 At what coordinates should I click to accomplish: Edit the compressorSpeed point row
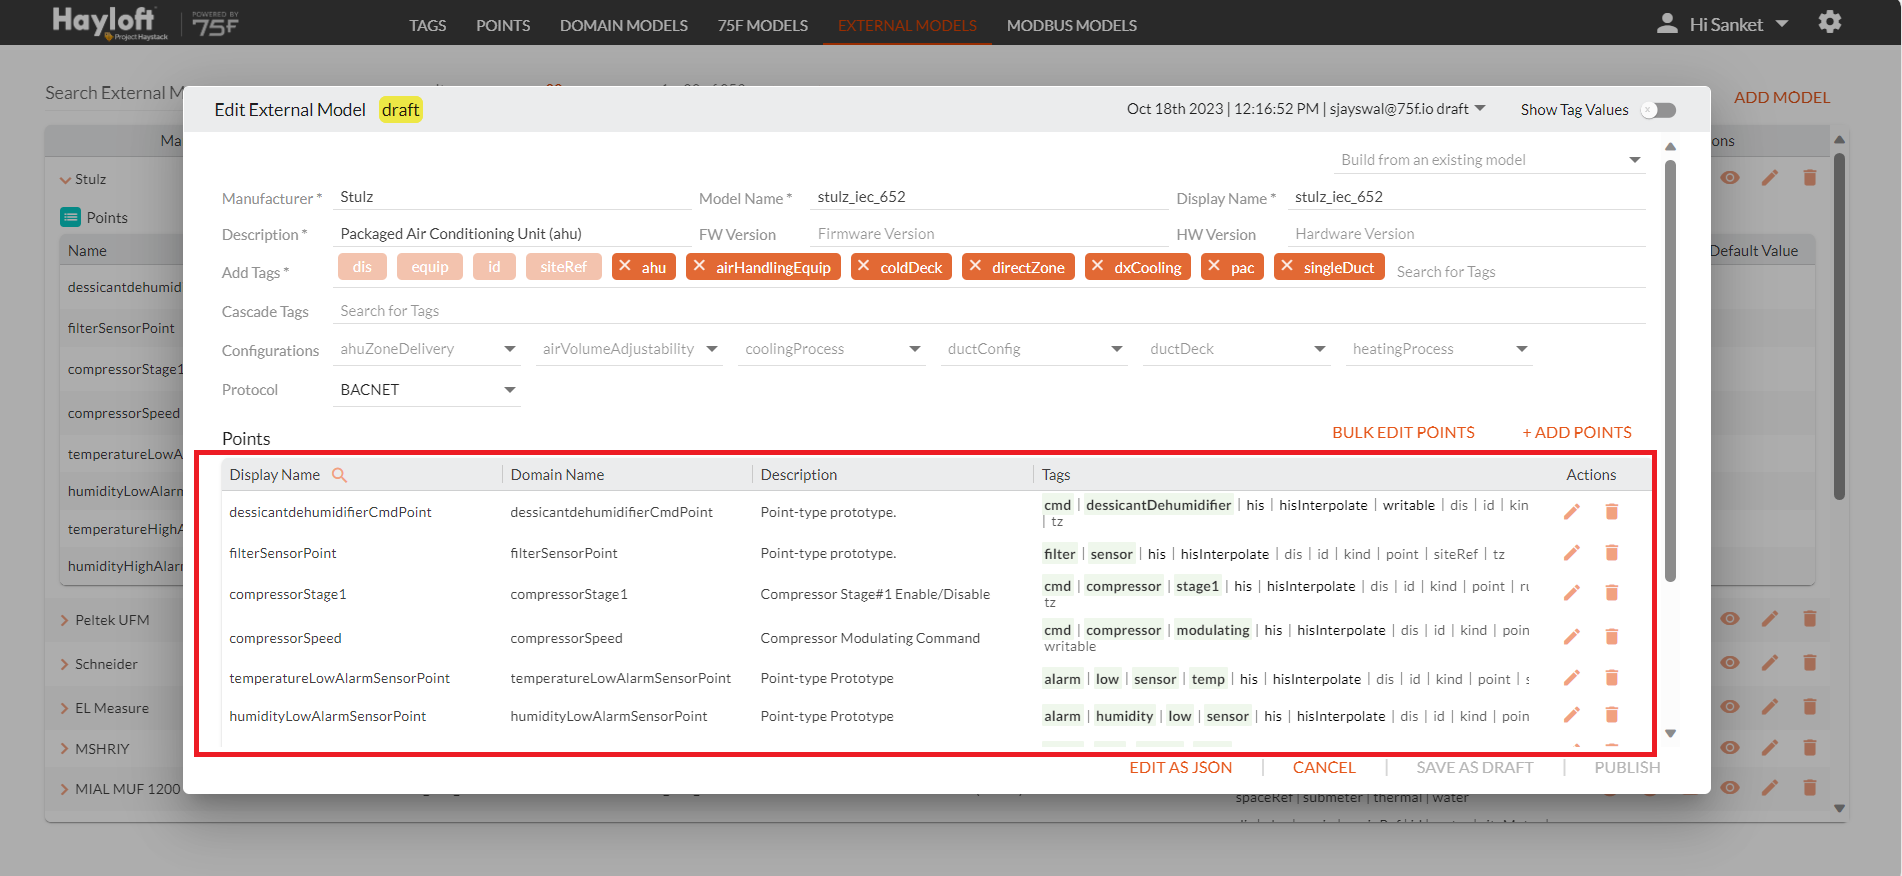(x=1572, y=637)
